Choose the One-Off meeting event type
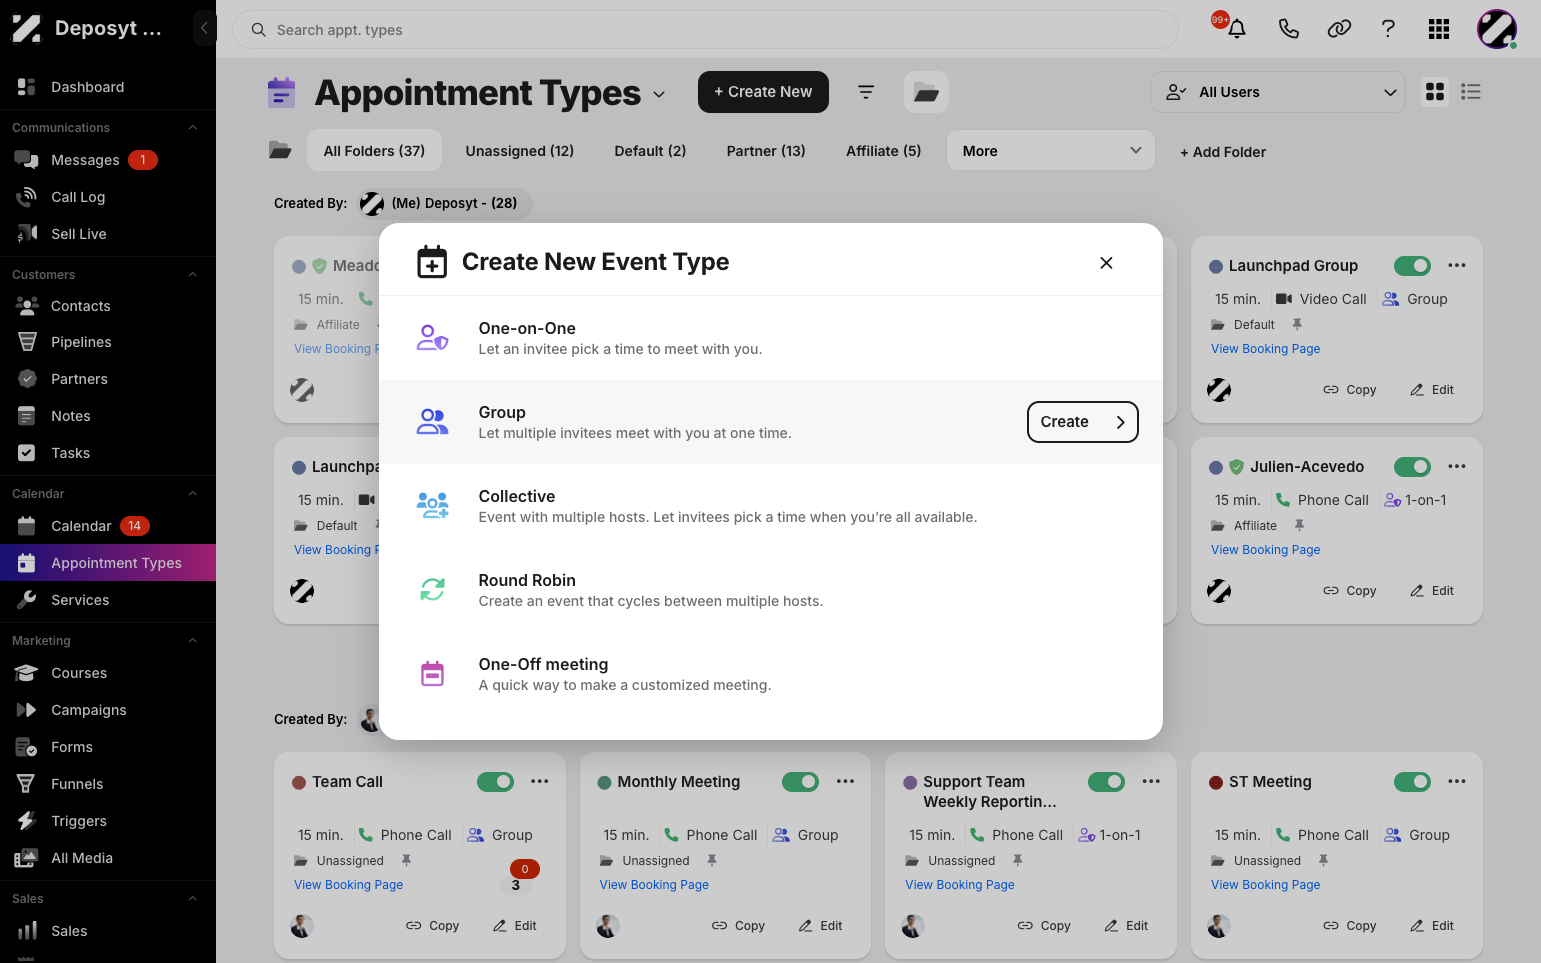The width and height of the screenshot is (1541, 963). pyautogui.click(x=770, y=674)
